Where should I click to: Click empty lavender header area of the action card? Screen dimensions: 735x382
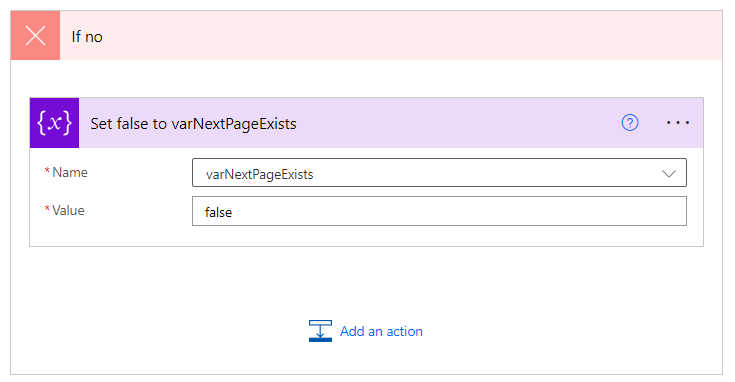(x=455, y=123)
